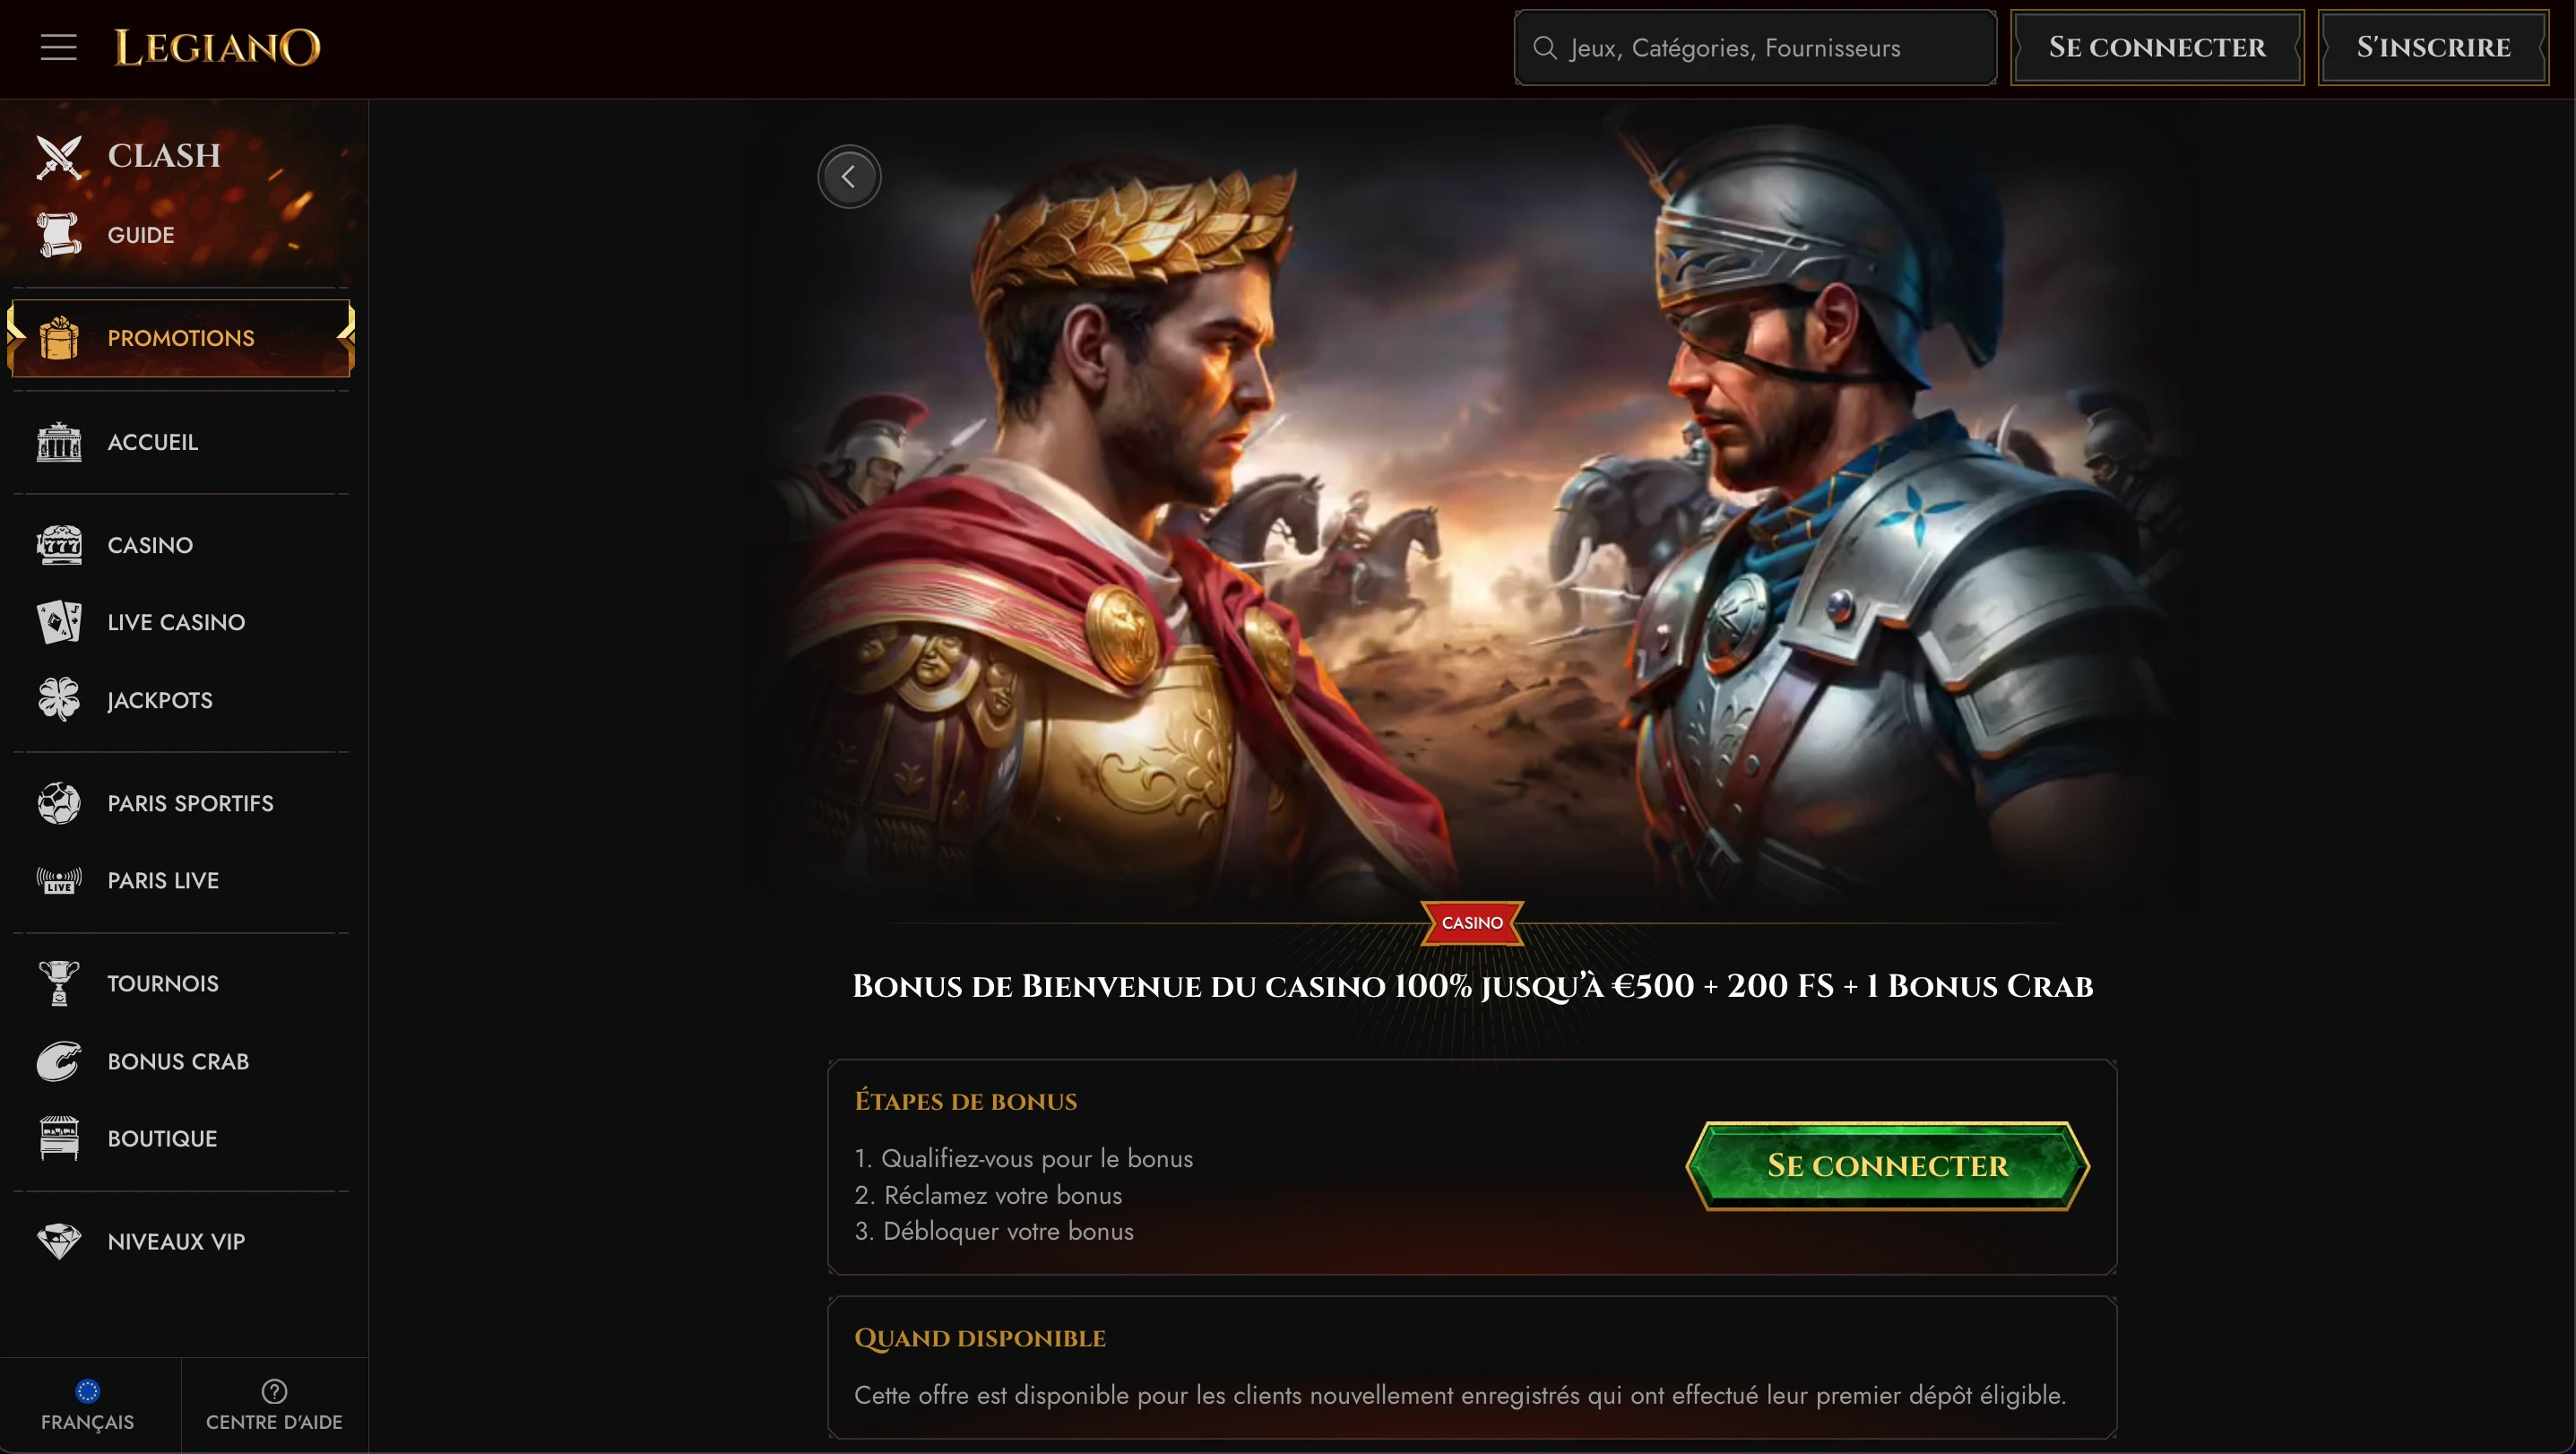Click the Clash crossed swords icon
This screenshot has height=1454, width=2576.
pos(59,156)
